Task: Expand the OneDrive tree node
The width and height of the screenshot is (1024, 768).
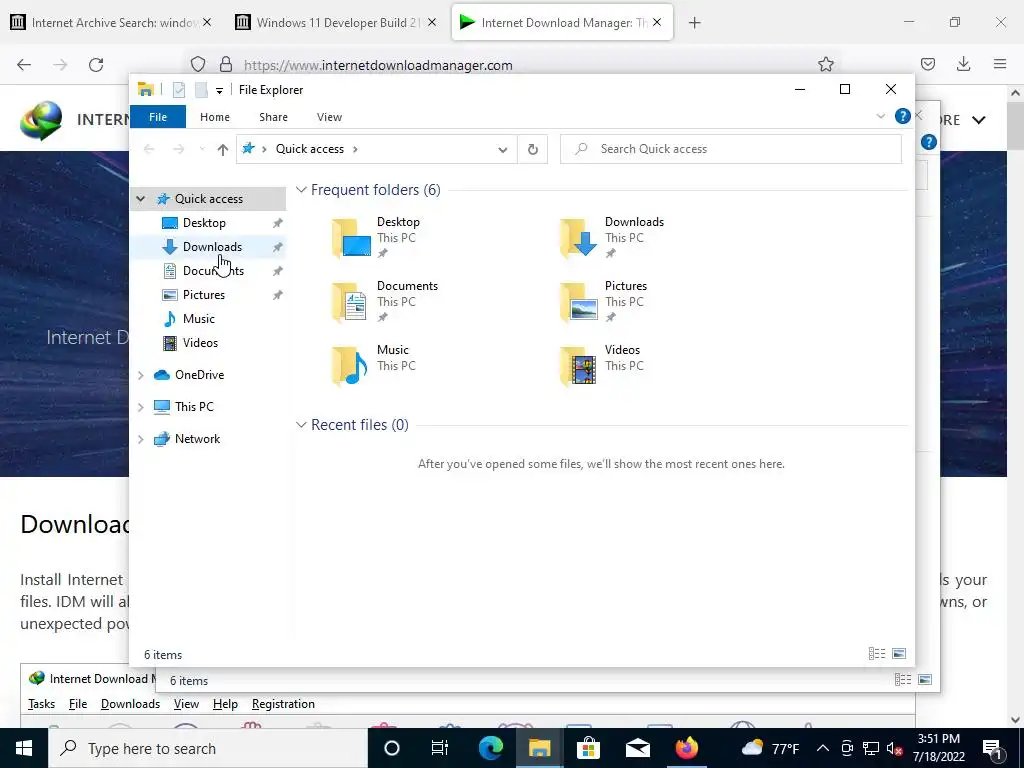Action: tap(140, 375)
